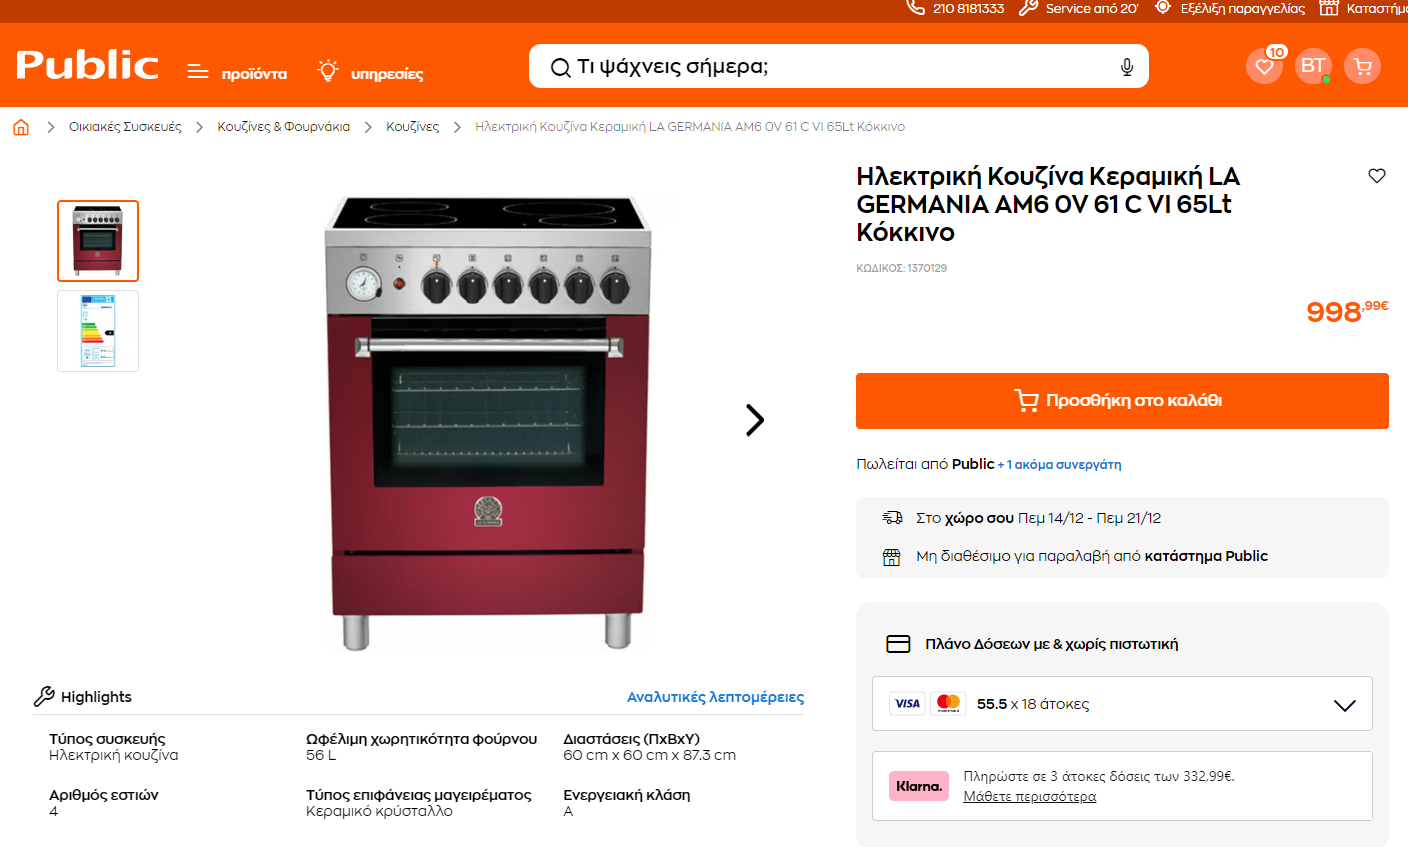Click the search magnifier icon
Image resolution: width=1408 pixels, height=847 pixels.
pyautogui.click(x=561, y=68)
